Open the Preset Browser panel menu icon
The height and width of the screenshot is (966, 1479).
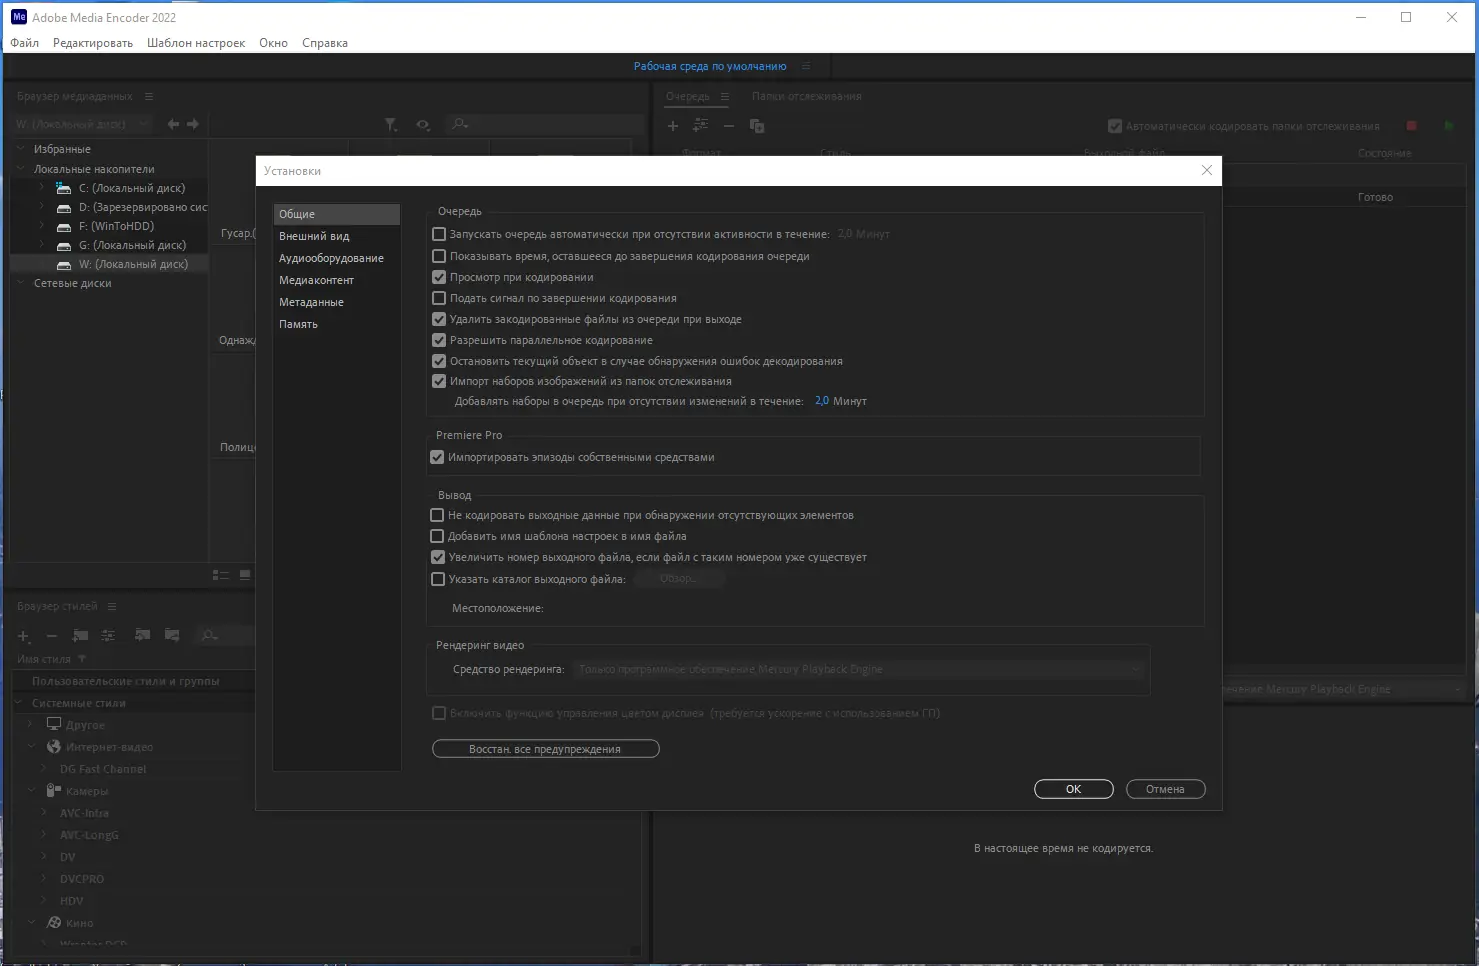[x=112, y=606]
